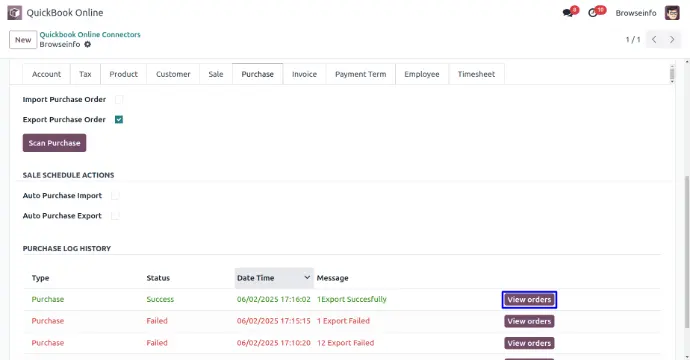Open the activities clock icon

593,13
